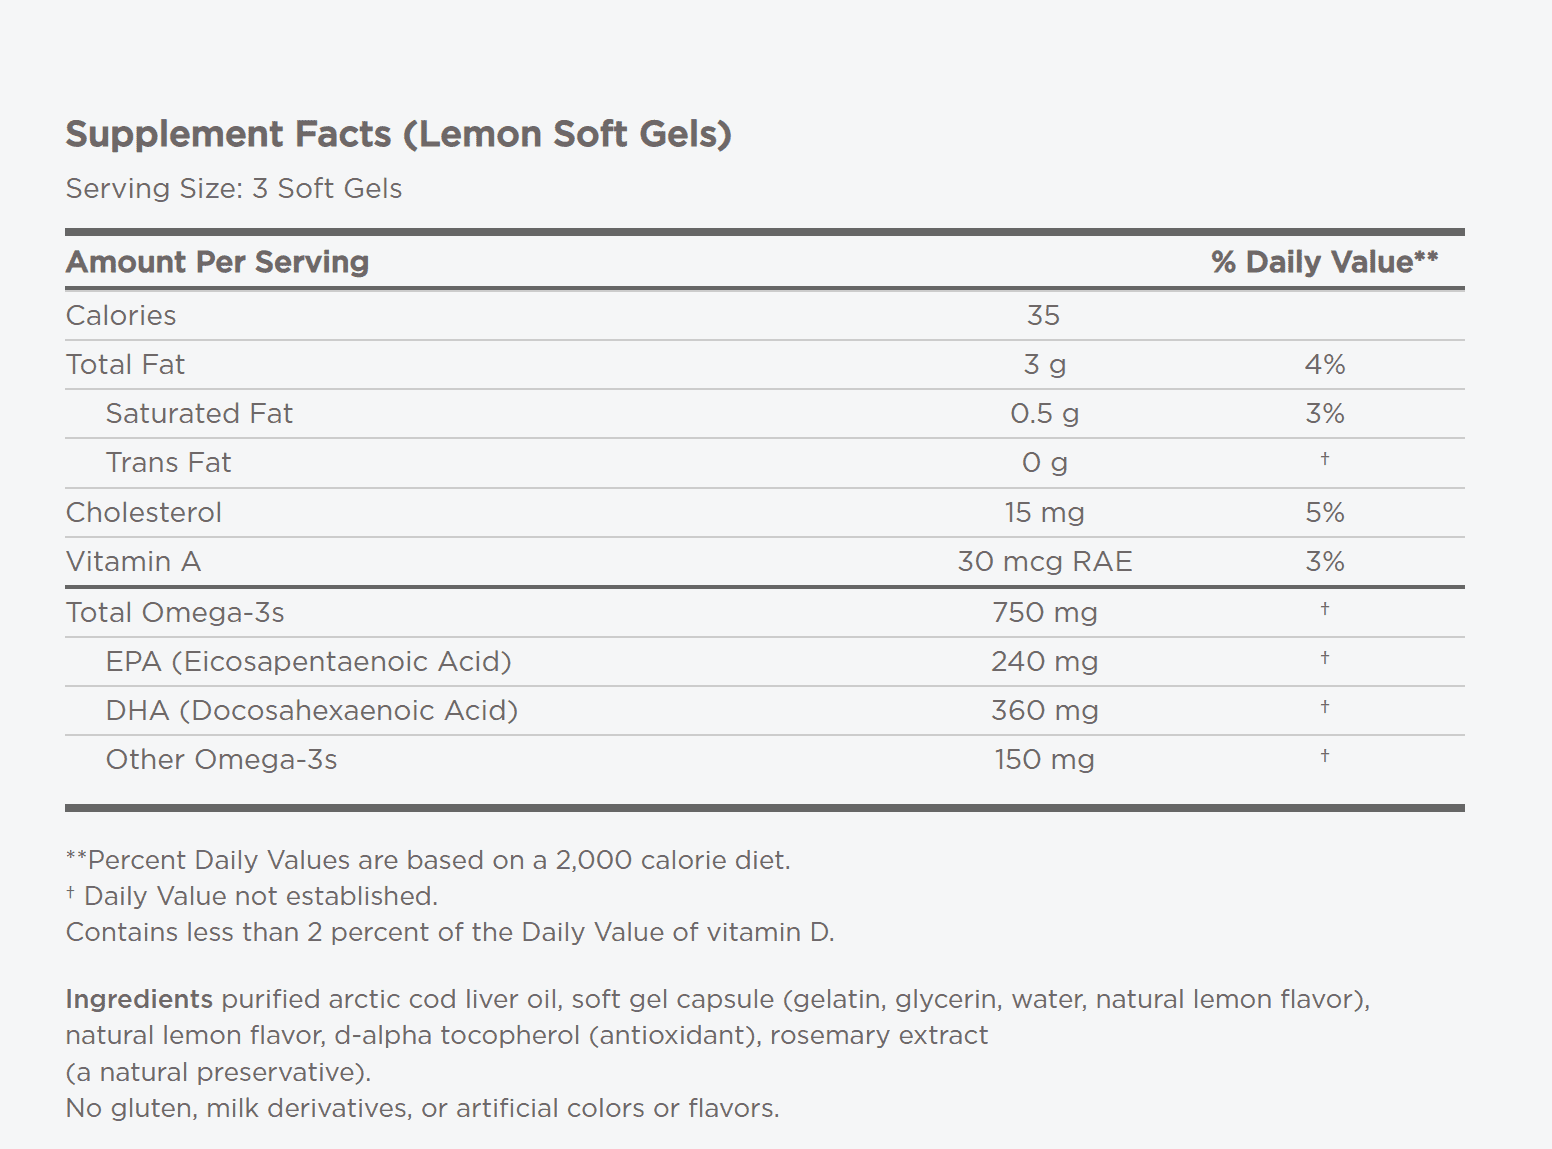Image resolution: width=1552 pixels, height=1149 pixels.
Task: Click the 0.5 g Saturated Fat amount
Action: (x=1044, y=413)
